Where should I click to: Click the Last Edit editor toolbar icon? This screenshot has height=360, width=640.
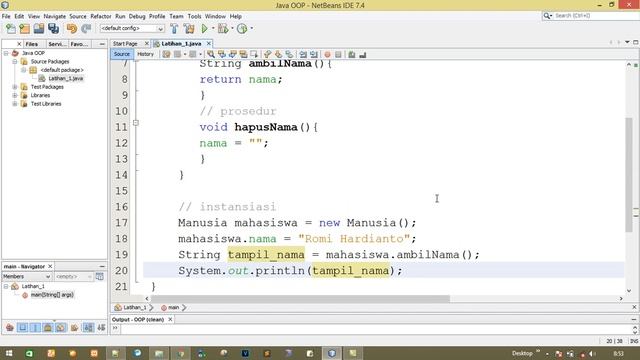point(166,54)
